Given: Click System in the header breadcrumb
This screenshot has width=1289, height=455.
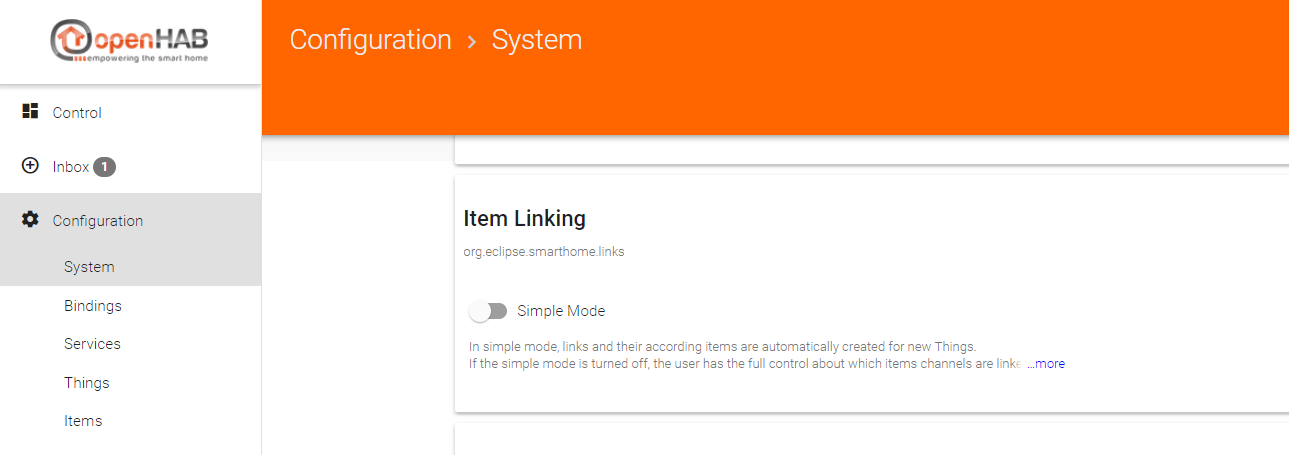Looking at the screenshot, I should point(536,40).
